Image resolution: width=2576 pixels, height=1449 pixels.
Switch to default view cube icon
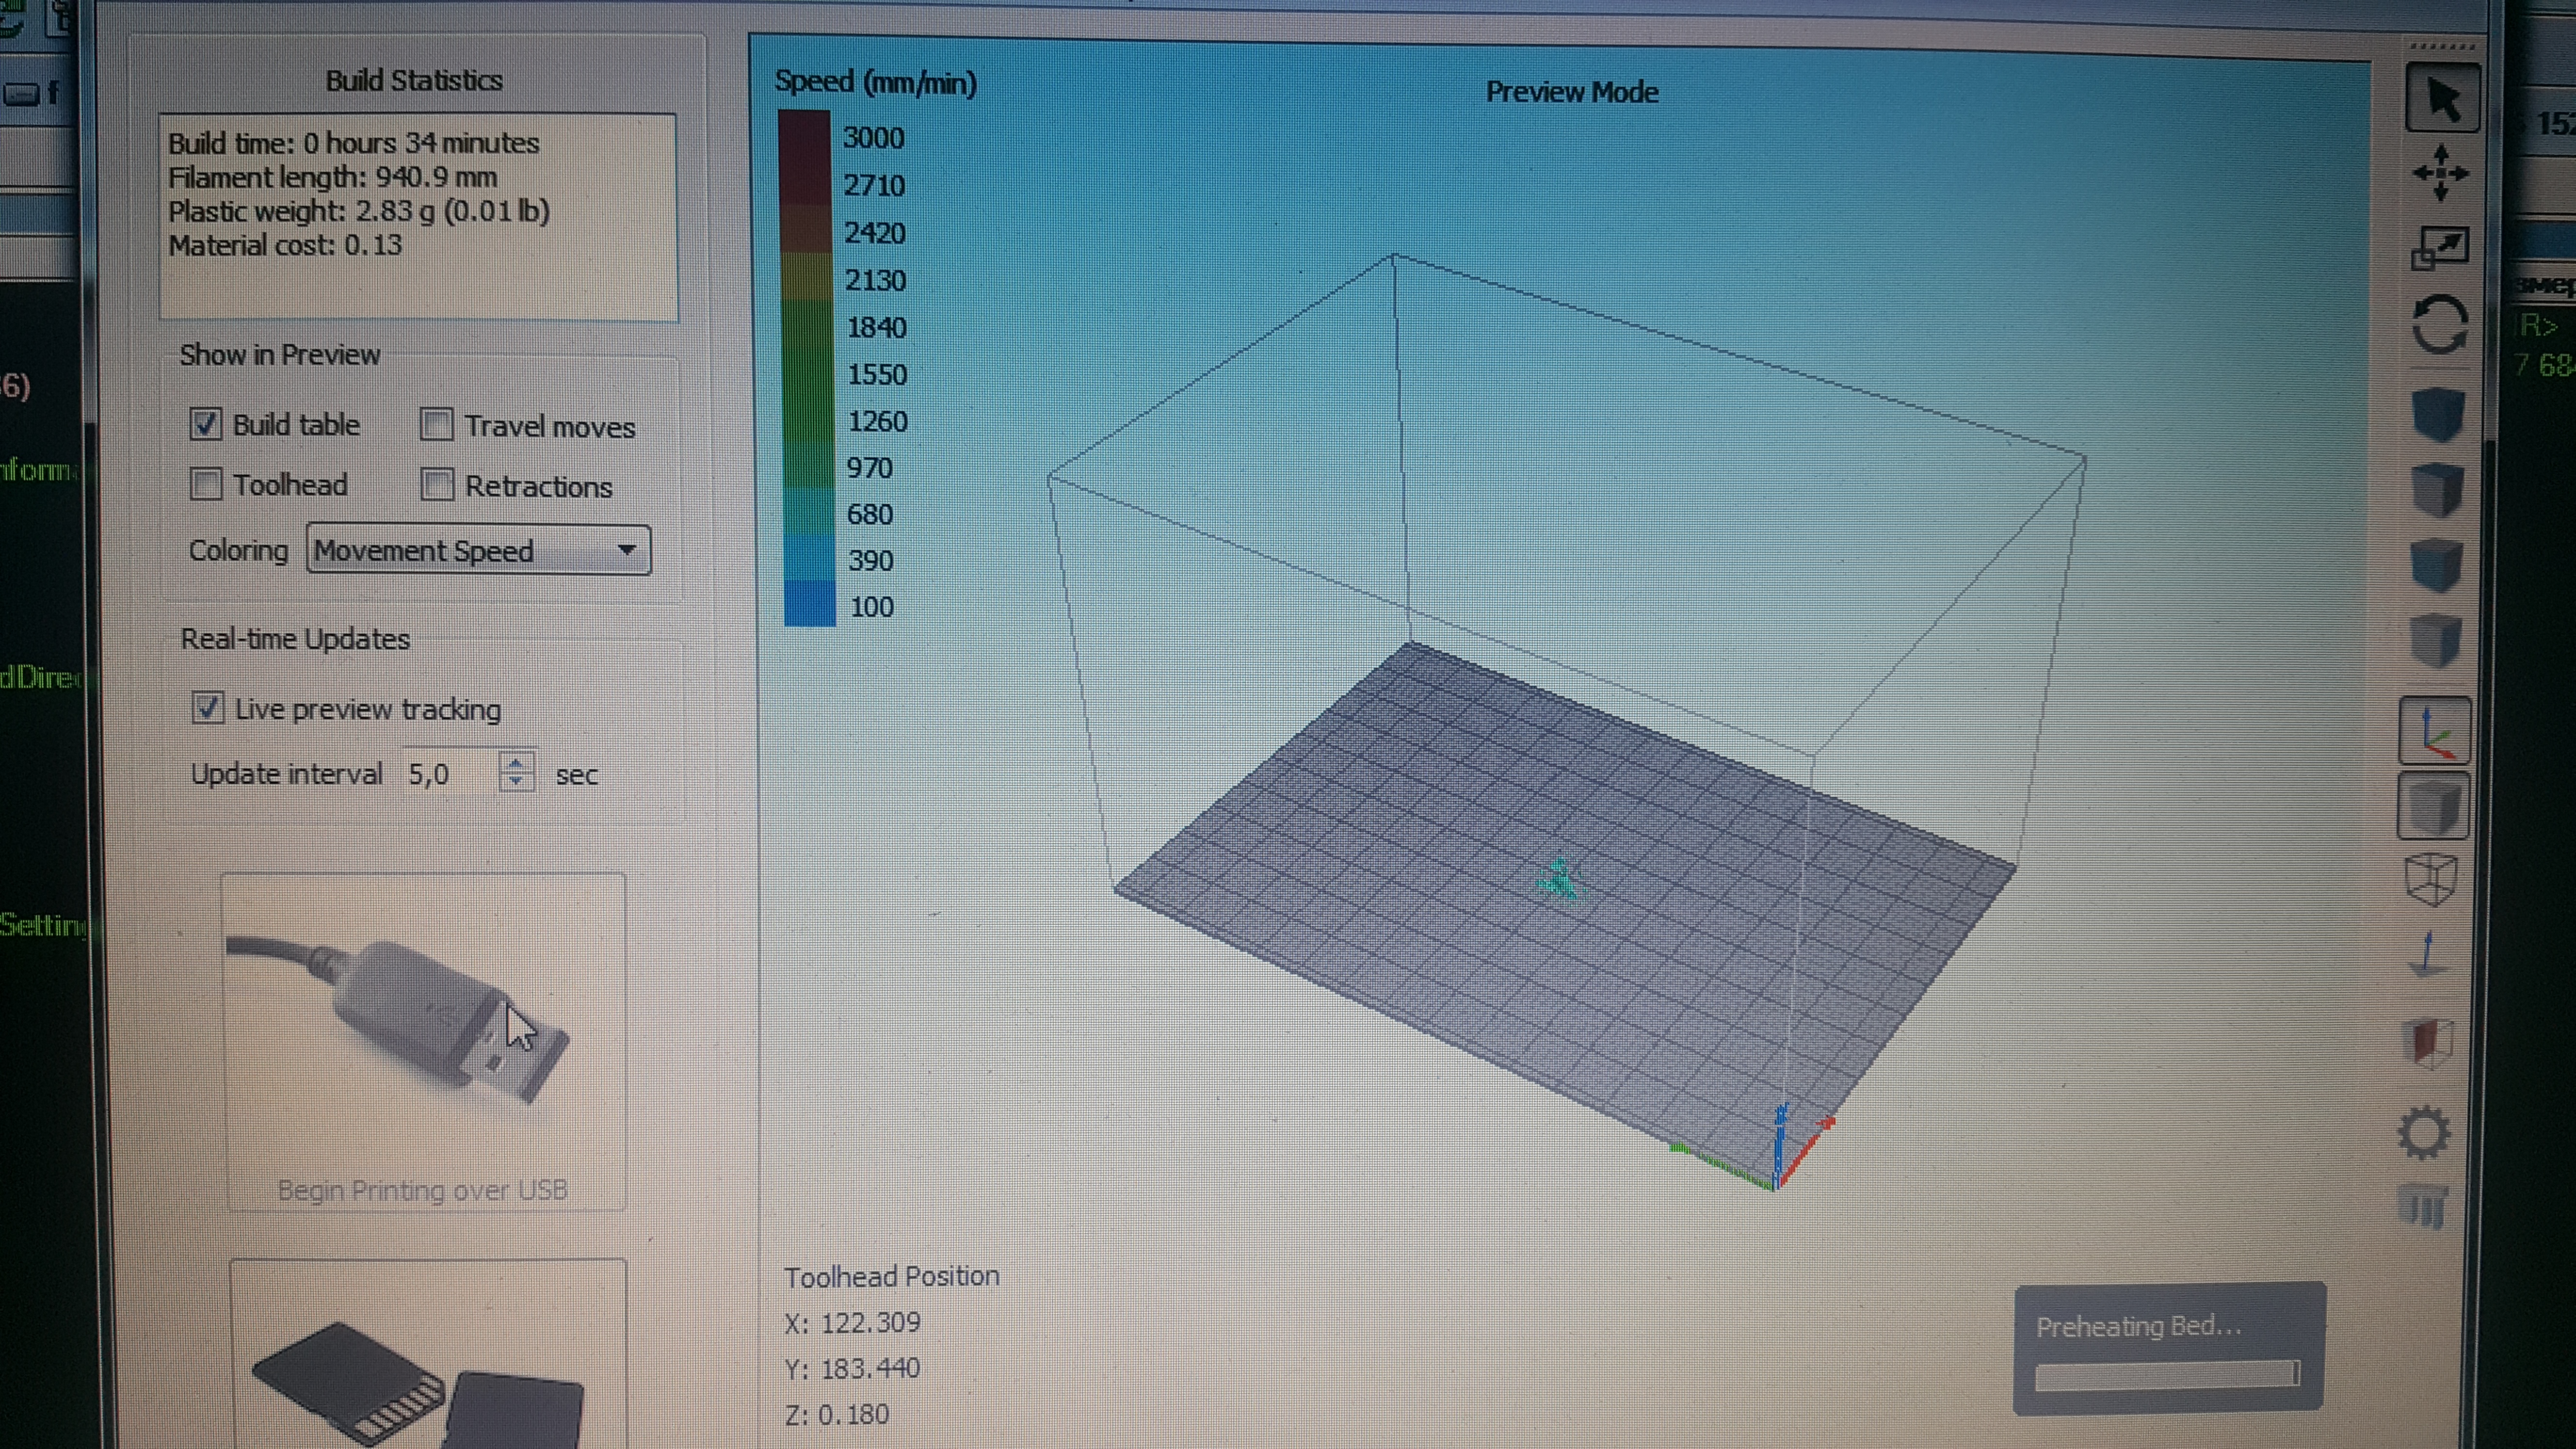2438,413
